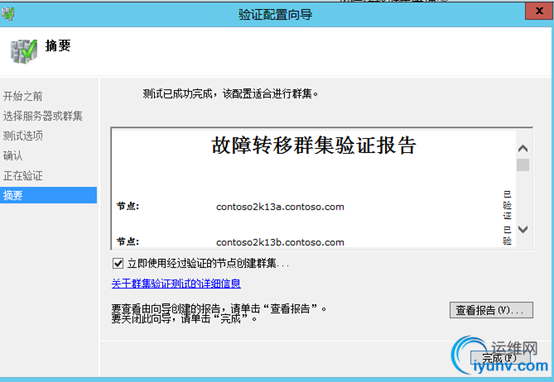The image size is (554, 382).
Task: Close the 验证配置向导 window
Action: point(539,11)
